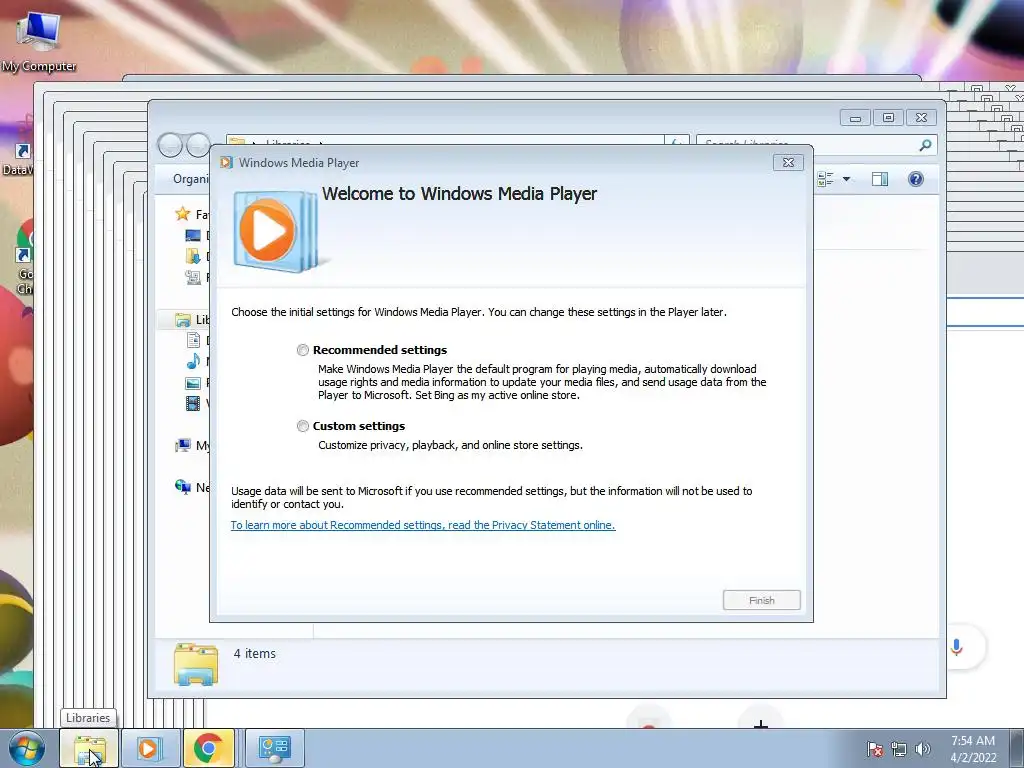Open the clock showing 7:54 AM
This screenshot has height=768, width=1024.
click(x=972, y=741)
